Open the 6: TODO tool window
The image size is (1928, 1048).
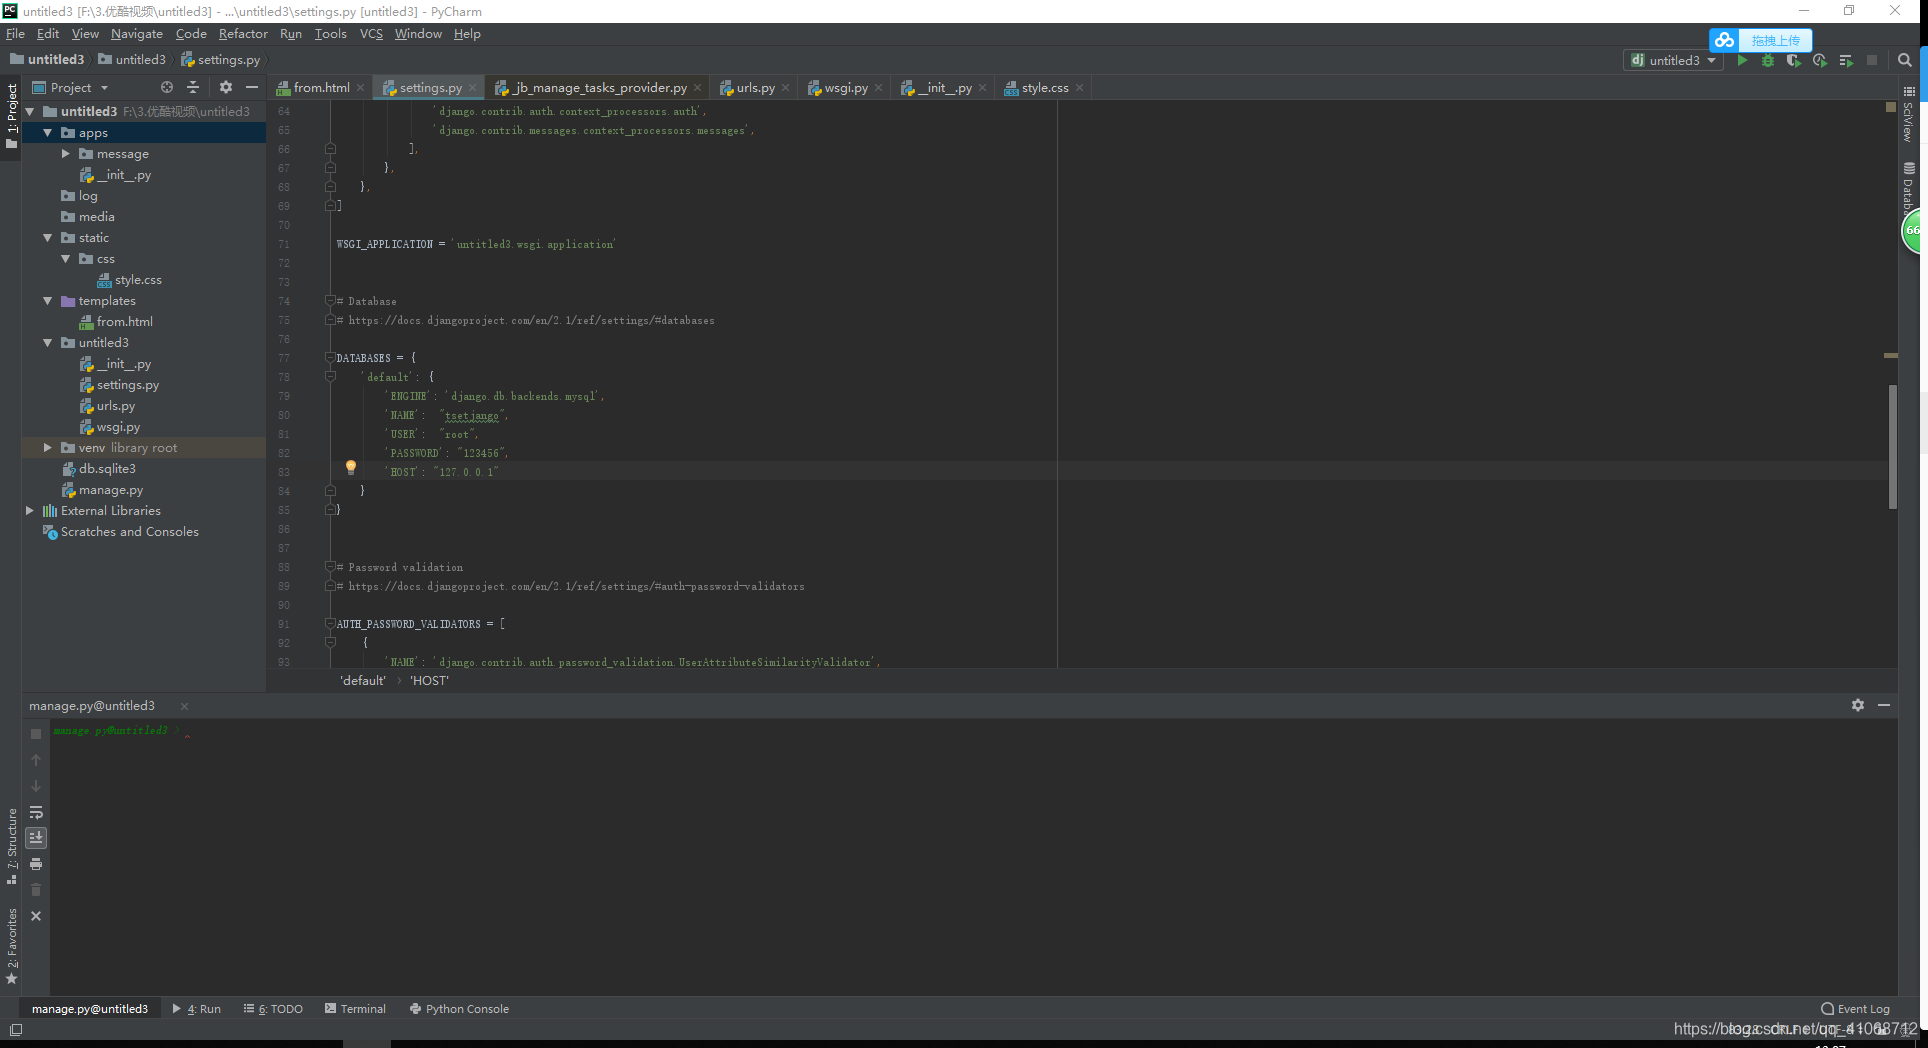(273, 1009)
